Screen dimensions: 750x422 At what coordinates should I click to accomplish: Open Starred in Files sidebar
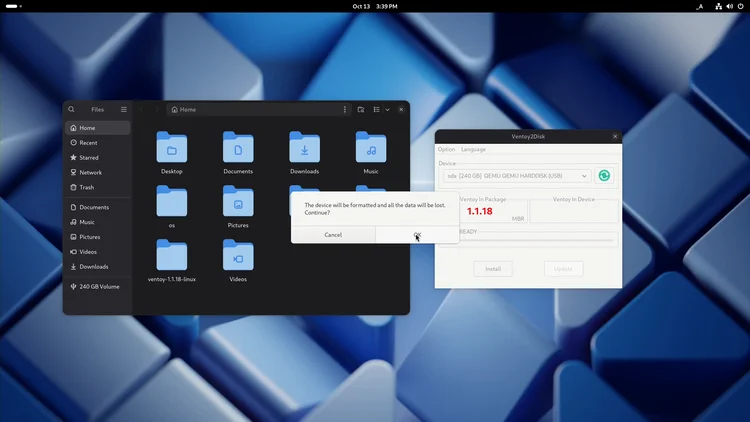(98, 157)
